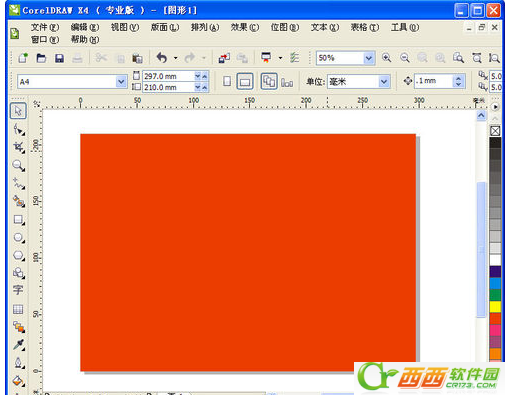Screen dimensions: 505x395
Task: Select the Rectangle tool
Action: 18,220
